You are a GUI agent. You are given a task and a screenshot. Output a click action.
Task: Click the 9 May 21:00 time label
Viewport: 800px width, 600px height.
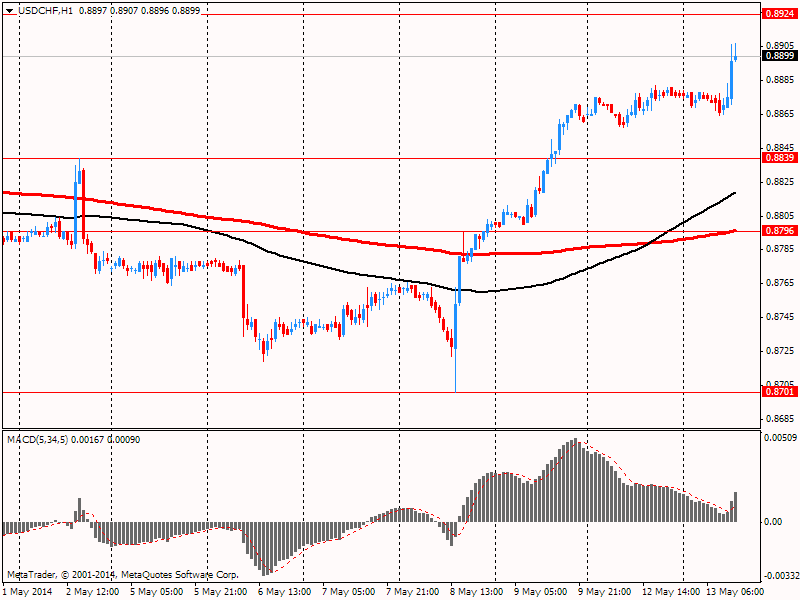coord(605,592)
